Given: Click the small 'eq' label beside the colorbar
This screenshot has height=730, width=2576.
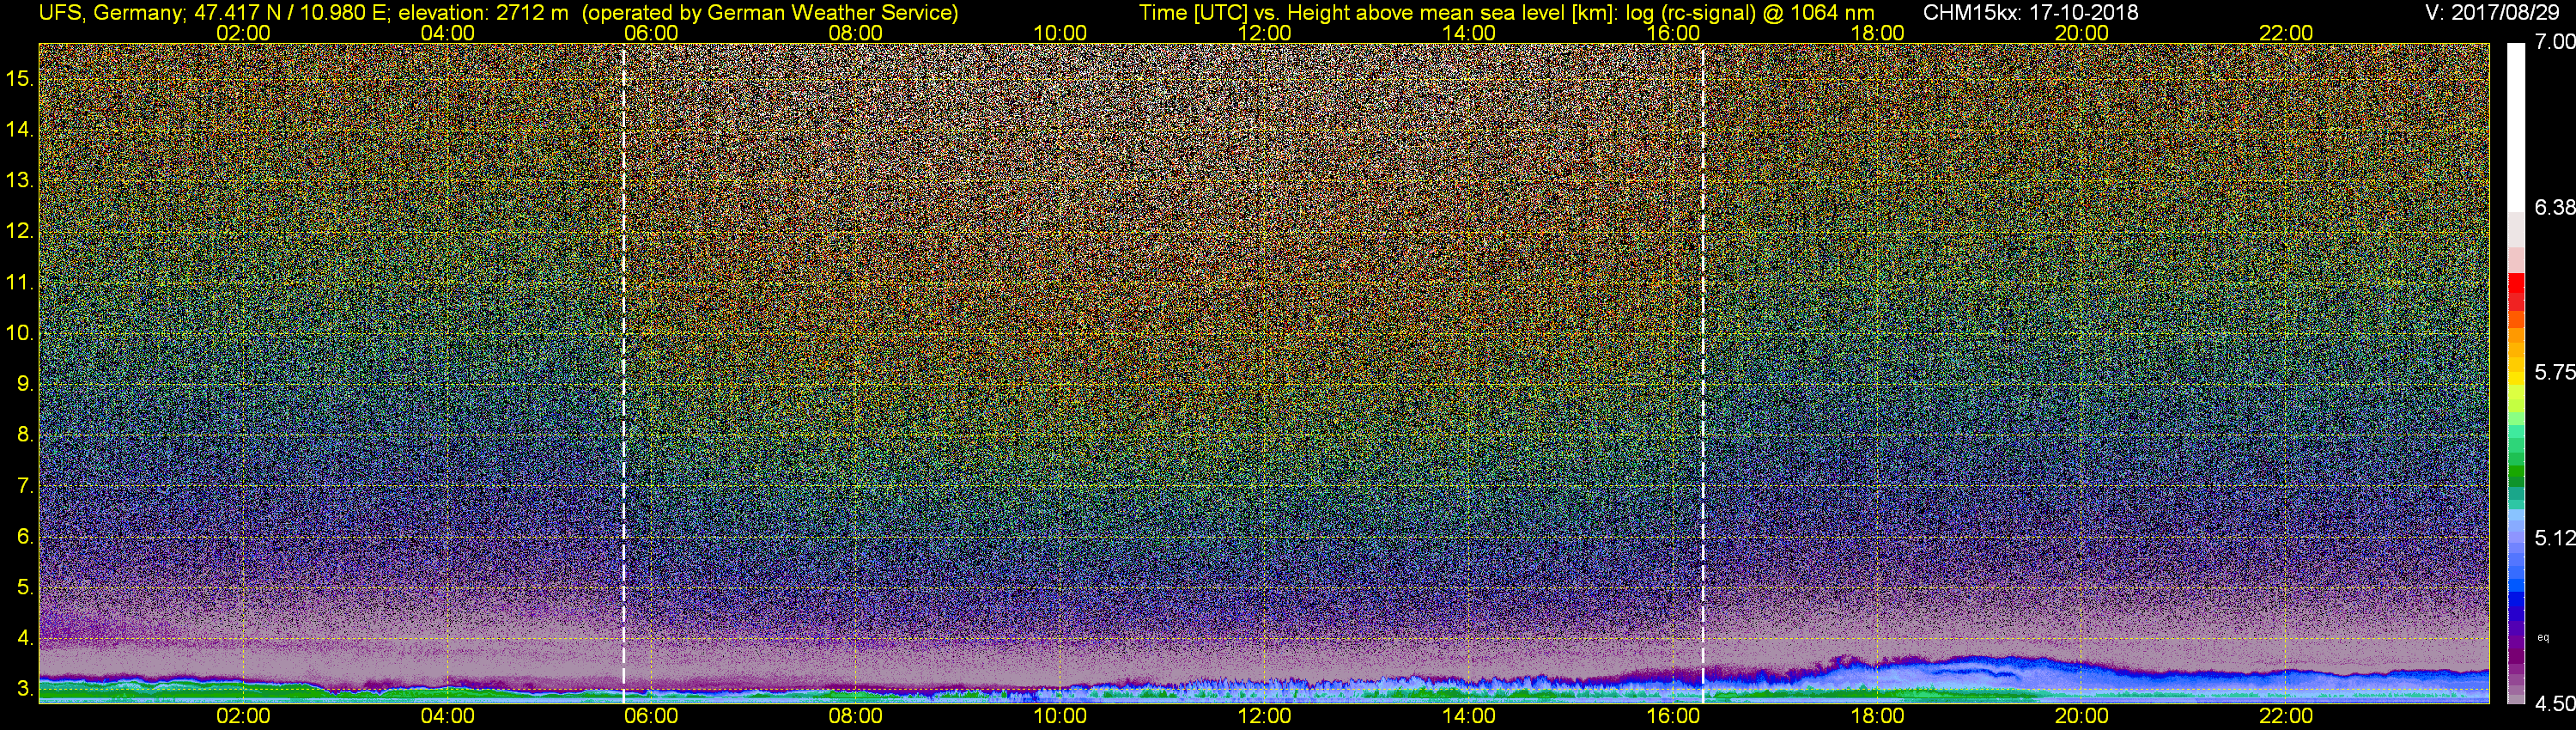Looking at the screenshot, I should point(2543,638).
